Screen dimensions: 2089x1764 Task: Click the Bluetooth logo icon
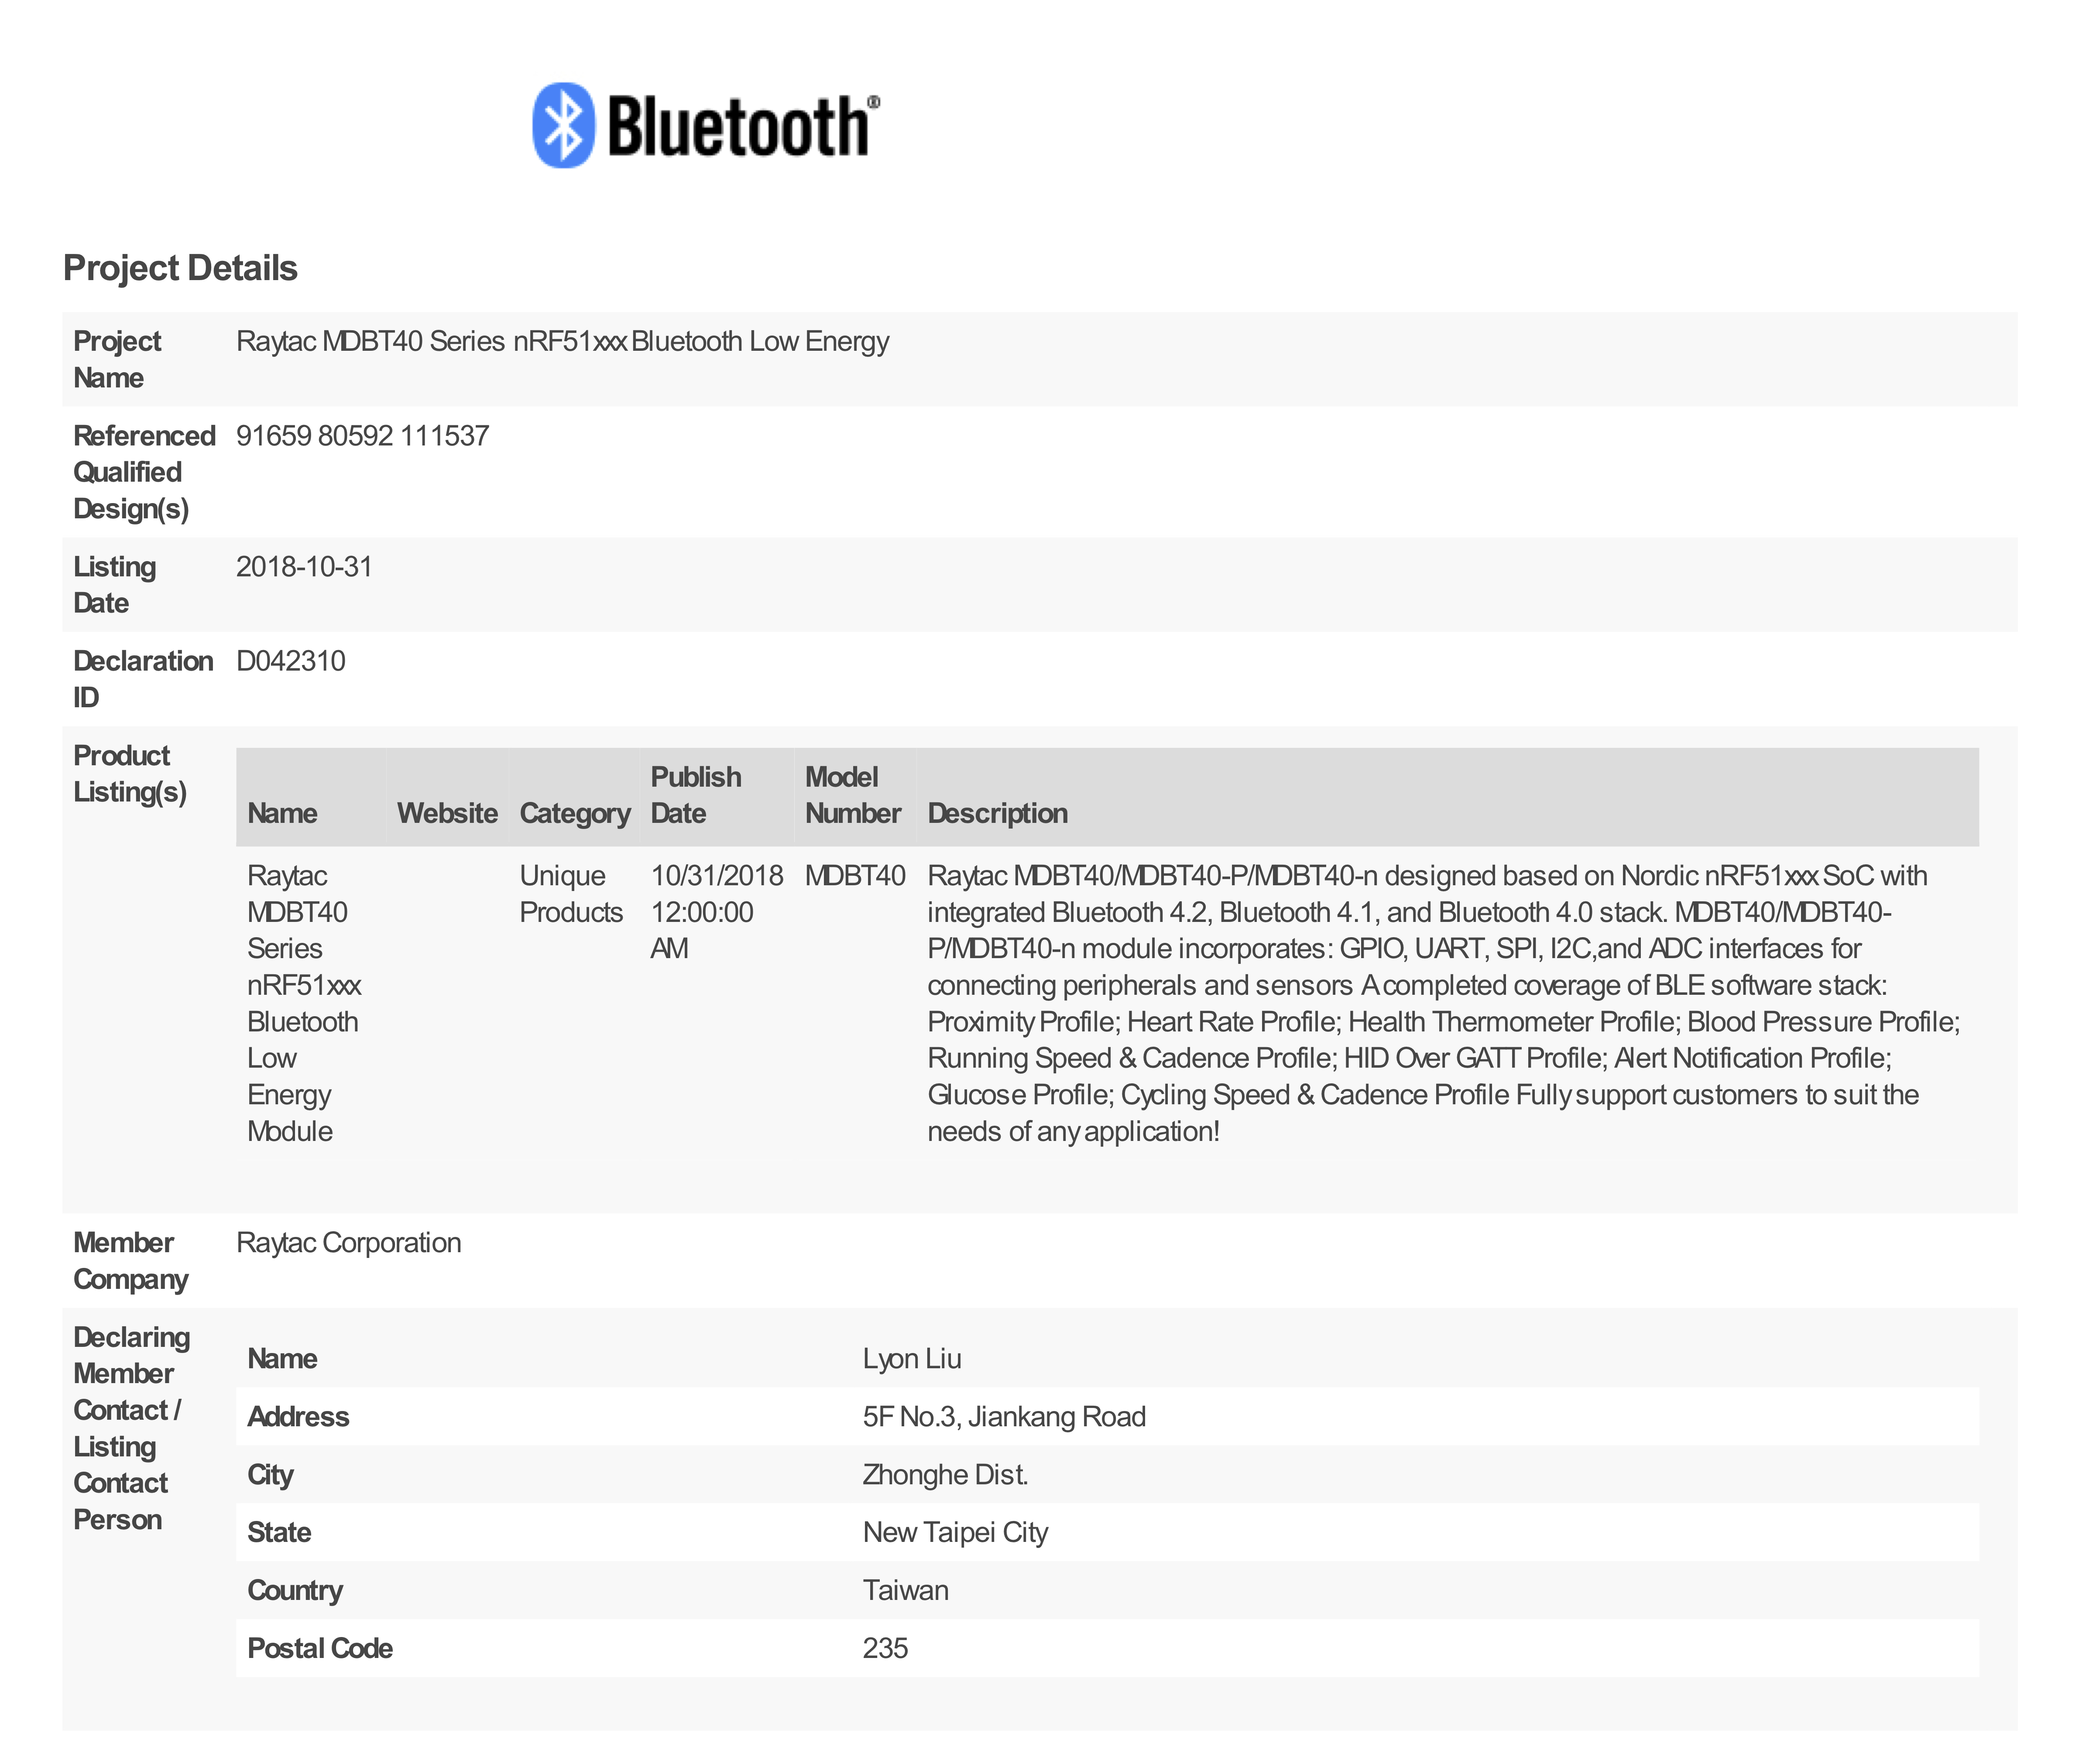pyautogui.click(x=564, y=125)
